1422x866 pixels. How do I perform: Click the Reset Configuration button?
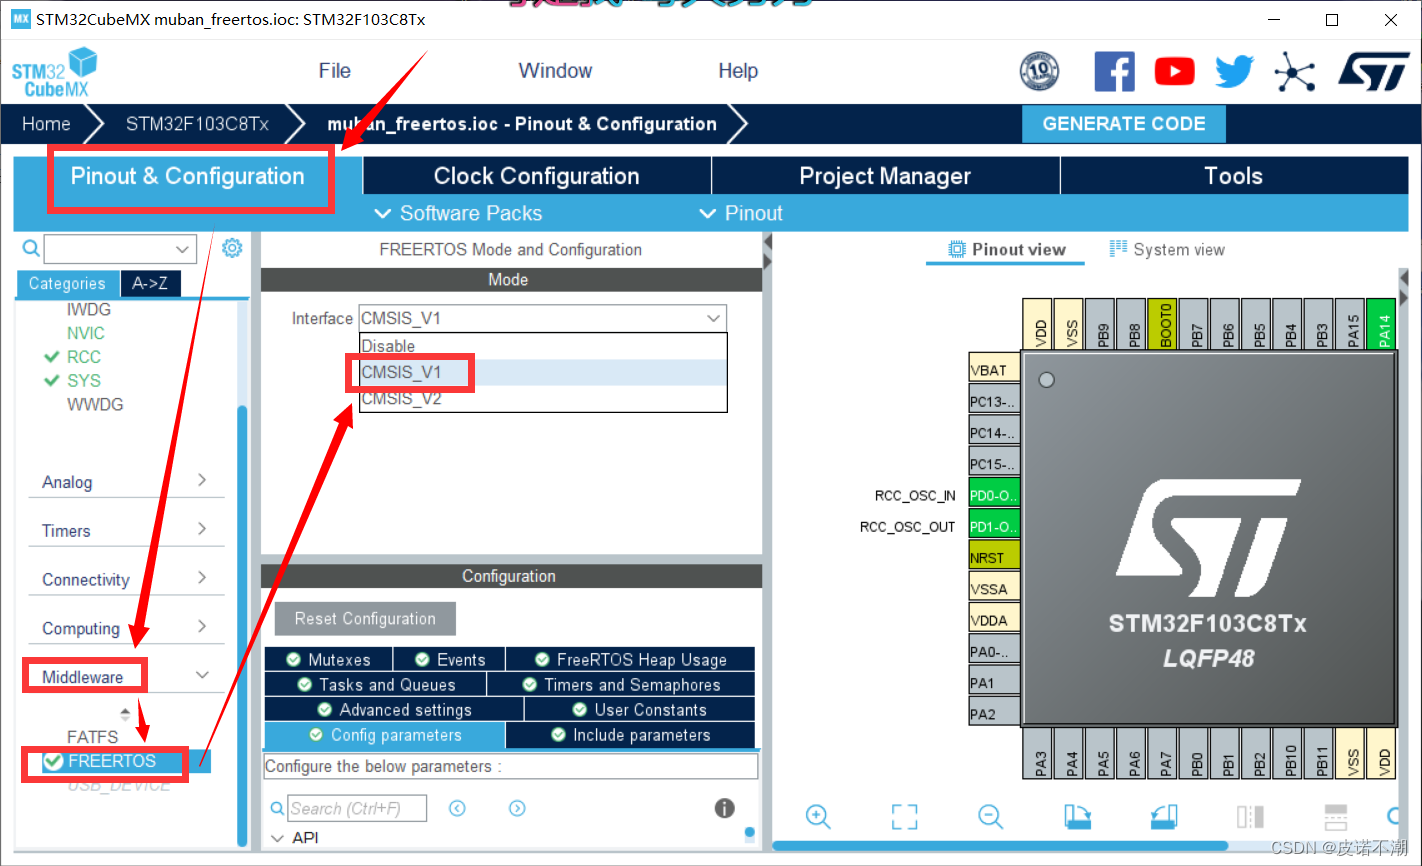365,619
